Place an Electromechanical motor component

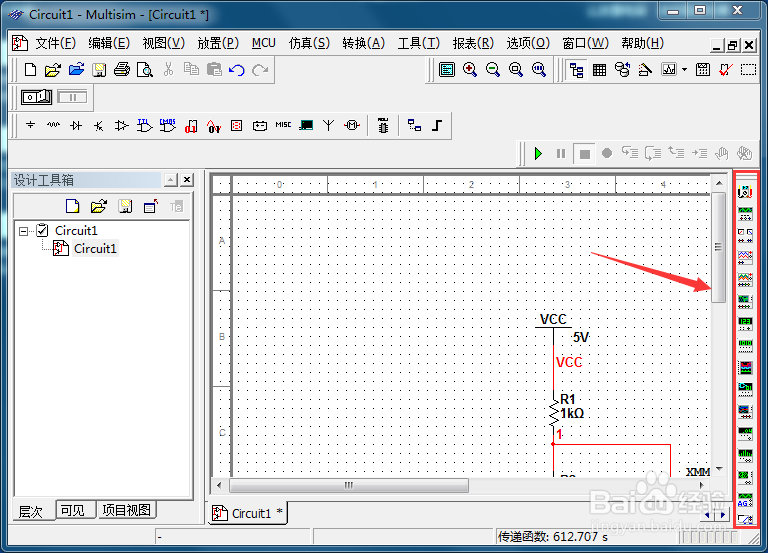(352, 125)
